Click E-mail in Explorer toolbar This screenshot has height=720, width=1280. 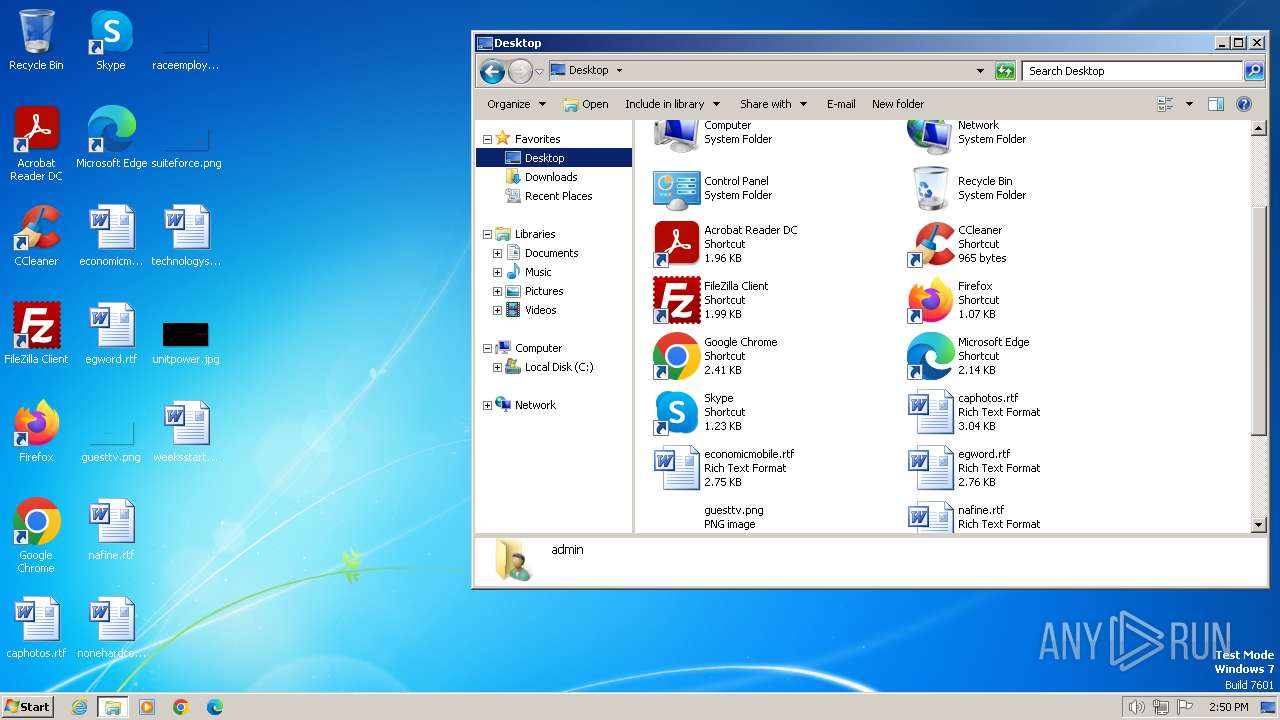tap(841, 104)
